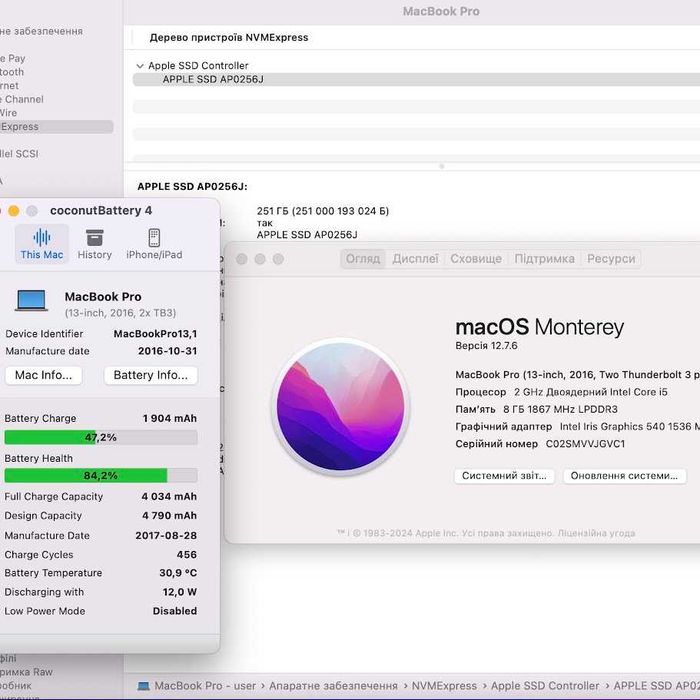Screen dimensions: 700x700
Task: Click the macOS Monterey logo image
Action: (x=341, y=407)
